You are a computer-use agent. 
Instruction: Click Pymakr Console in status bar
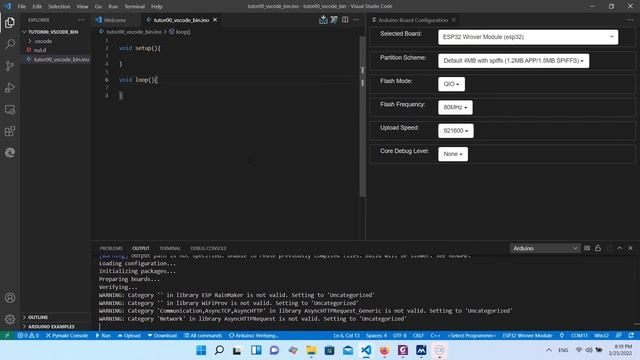point(67,336)
